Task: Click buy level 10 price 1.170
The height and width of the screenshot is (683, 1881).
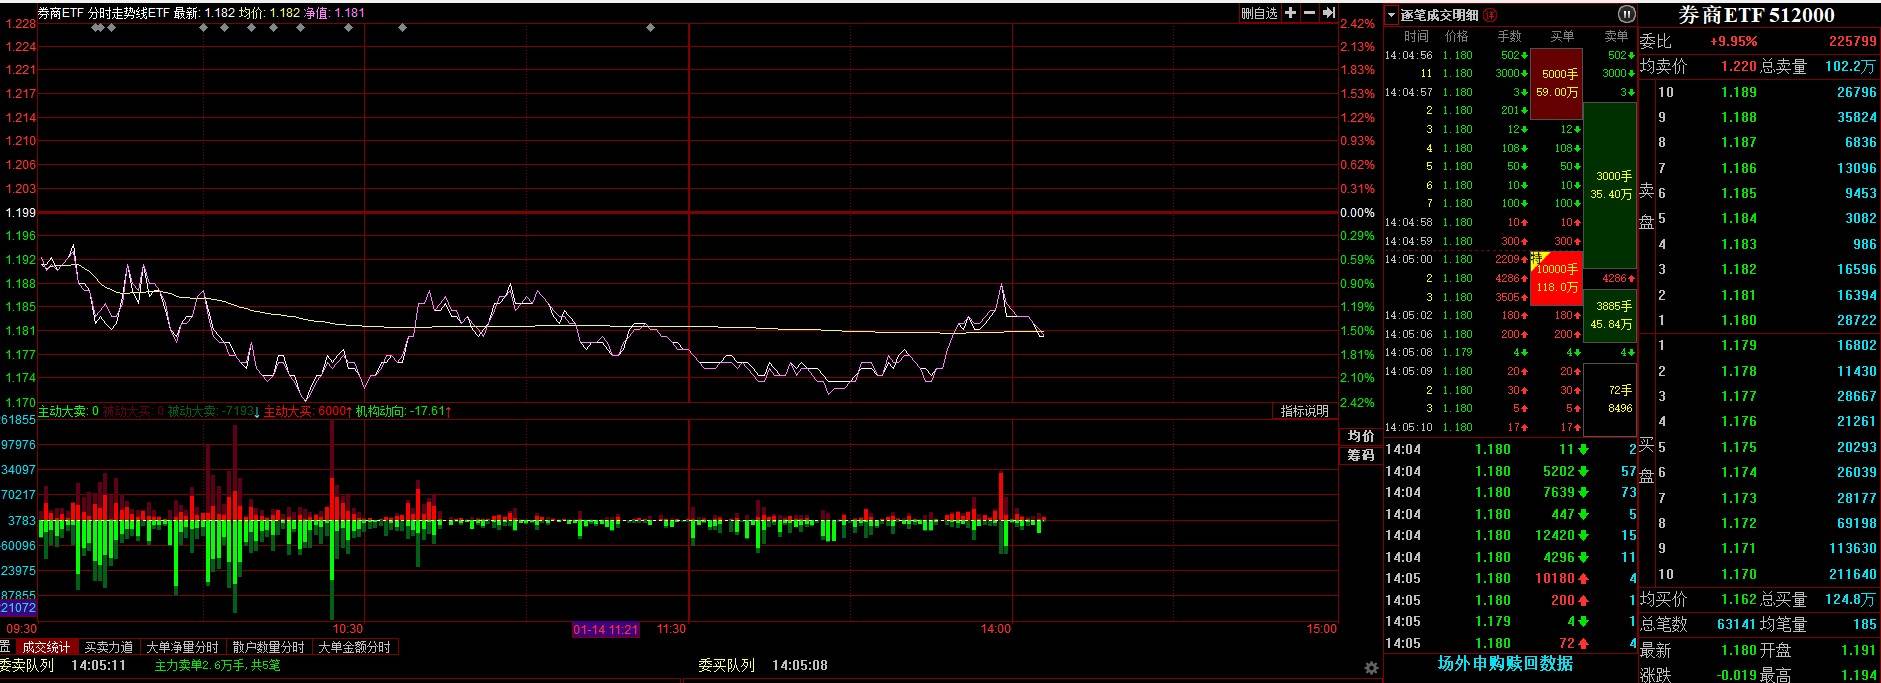Action: (1738, 574)
